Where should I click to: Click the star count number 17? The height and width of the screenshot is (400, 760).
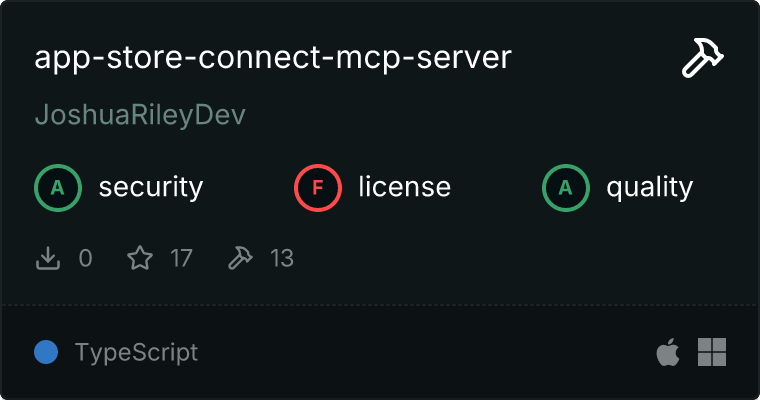(x=181, y=259)
